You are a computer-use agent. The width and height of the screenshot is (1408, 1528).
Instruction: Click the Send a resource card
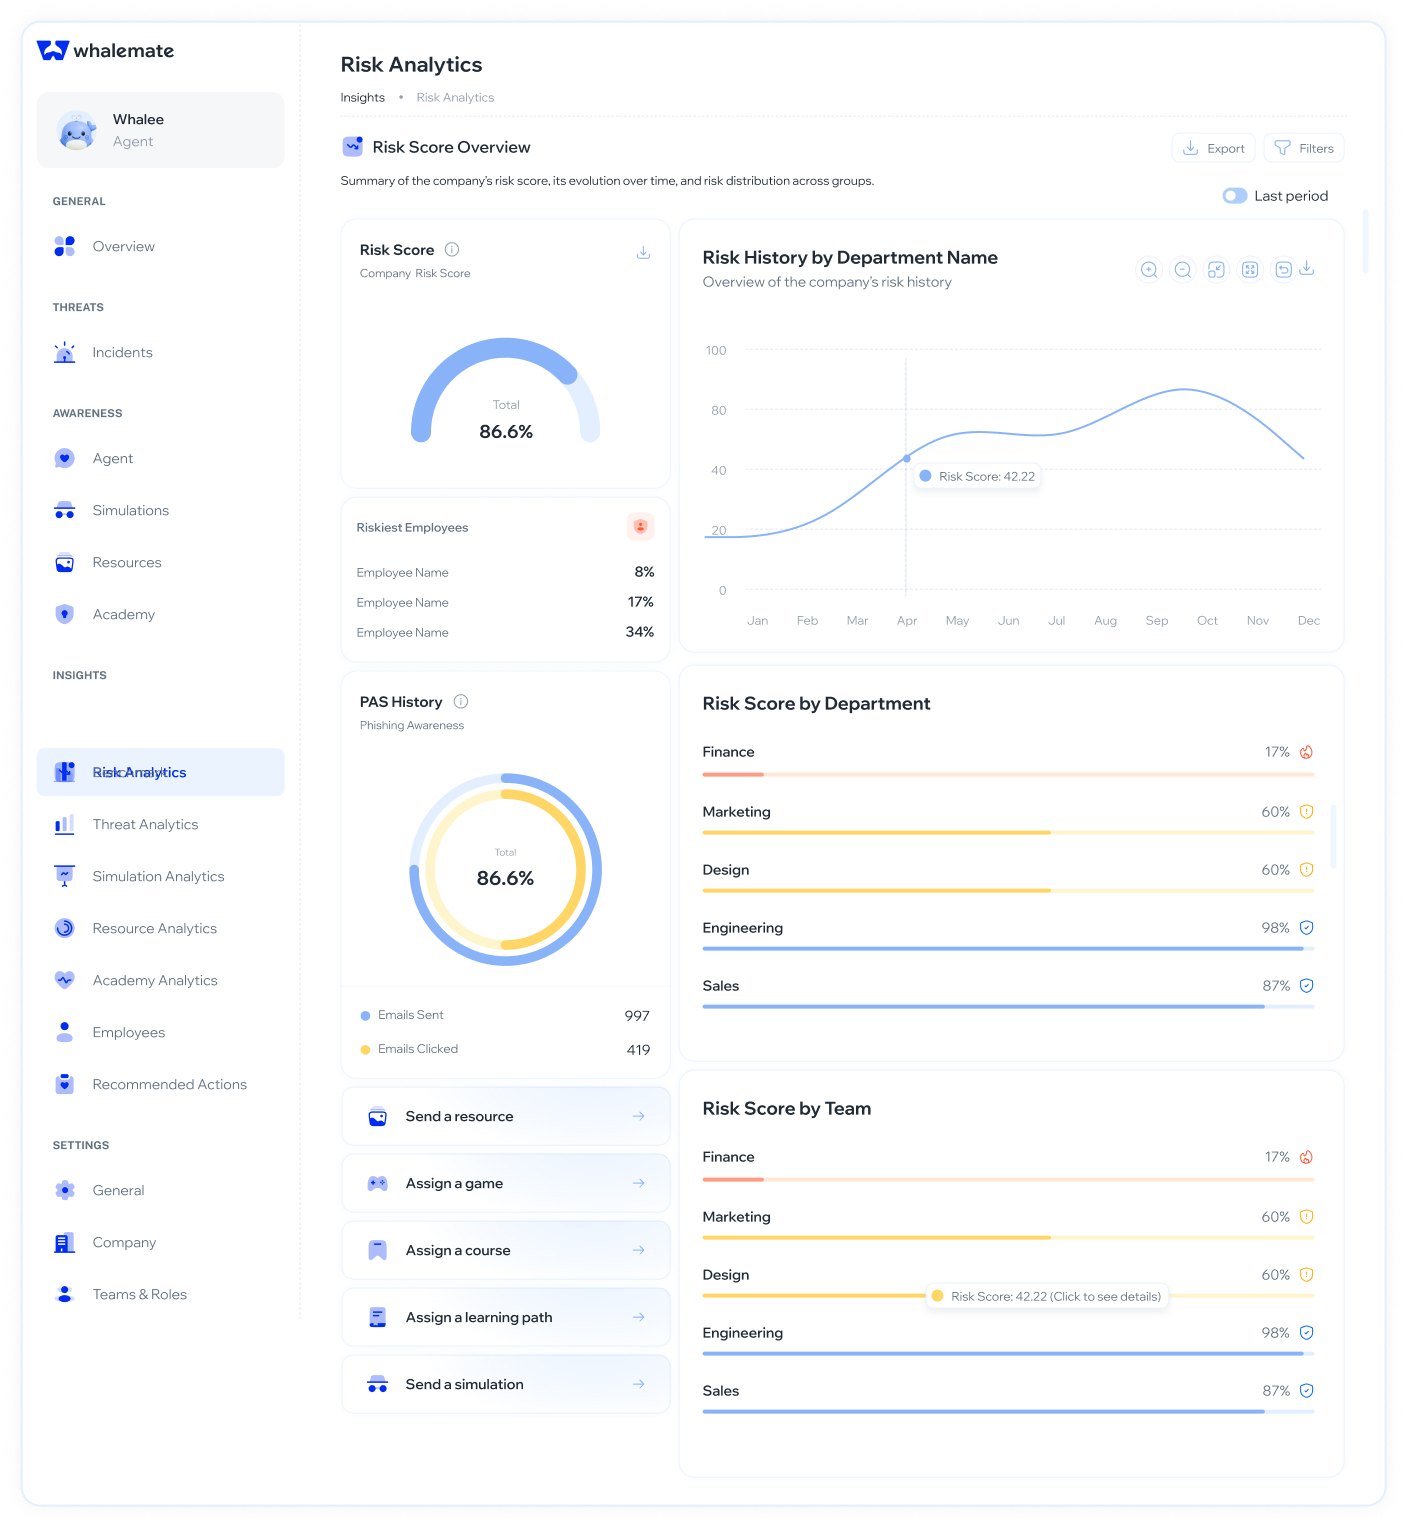click(506, 1116)
